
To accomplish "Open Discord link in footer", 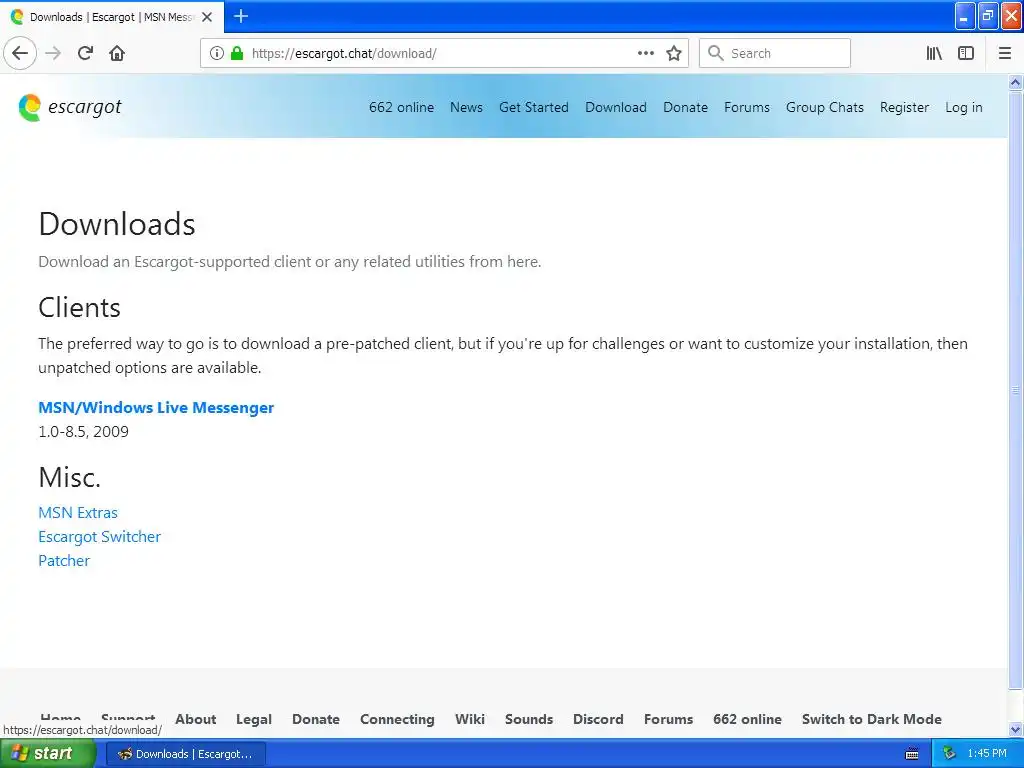I will coord(598,719).
